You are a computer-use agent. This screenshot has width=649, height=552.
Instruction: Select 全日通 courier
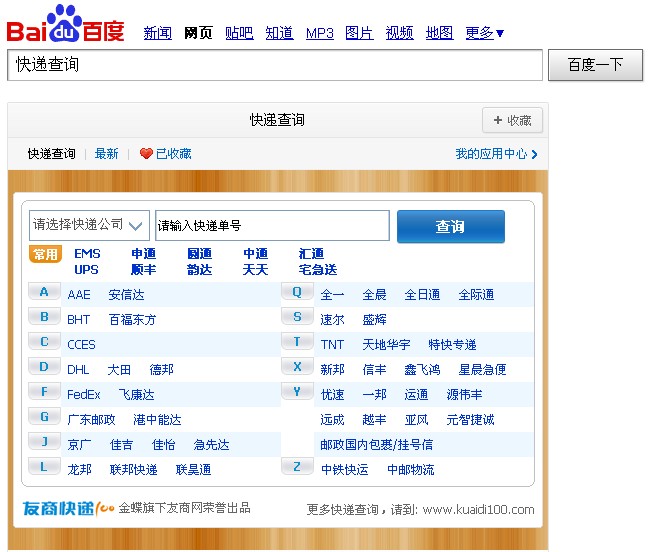[422, 295]
